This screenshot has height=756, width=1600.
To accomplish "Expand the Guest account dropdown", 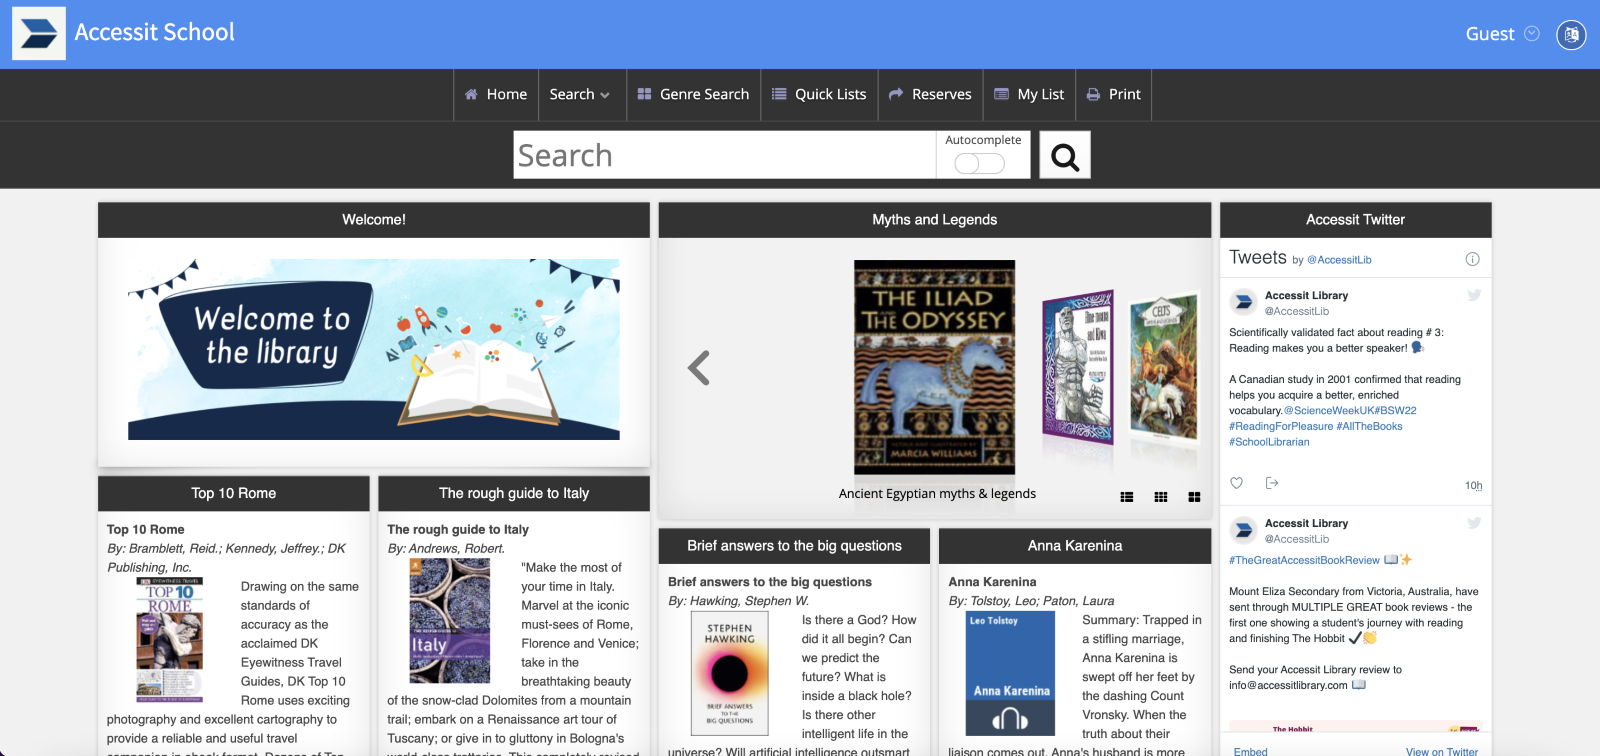I will click(1502, 34).
